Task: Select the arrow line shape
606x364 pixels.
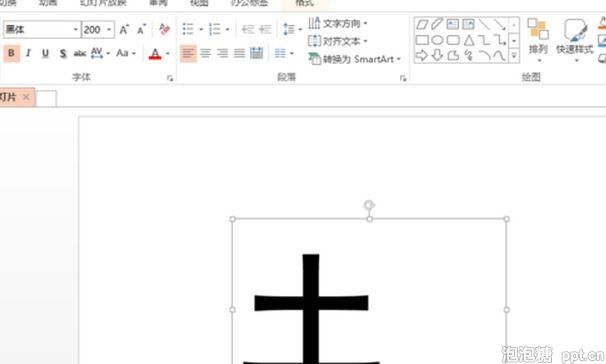Action: 500,25
